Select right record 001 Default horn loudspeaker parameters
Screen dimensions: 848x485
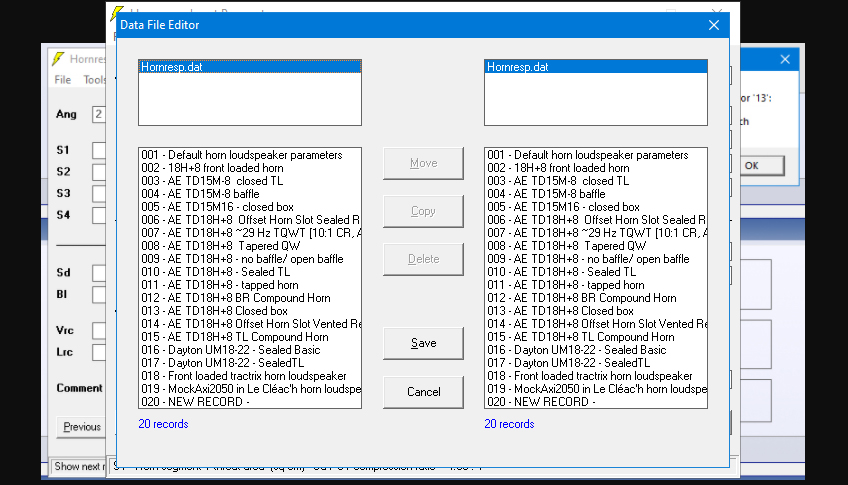pyautogui.click(x=595, y=155)
